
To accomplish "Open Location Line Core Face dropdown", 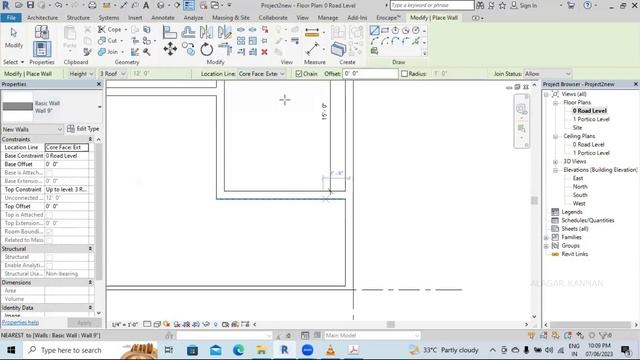I will (262, 74).
